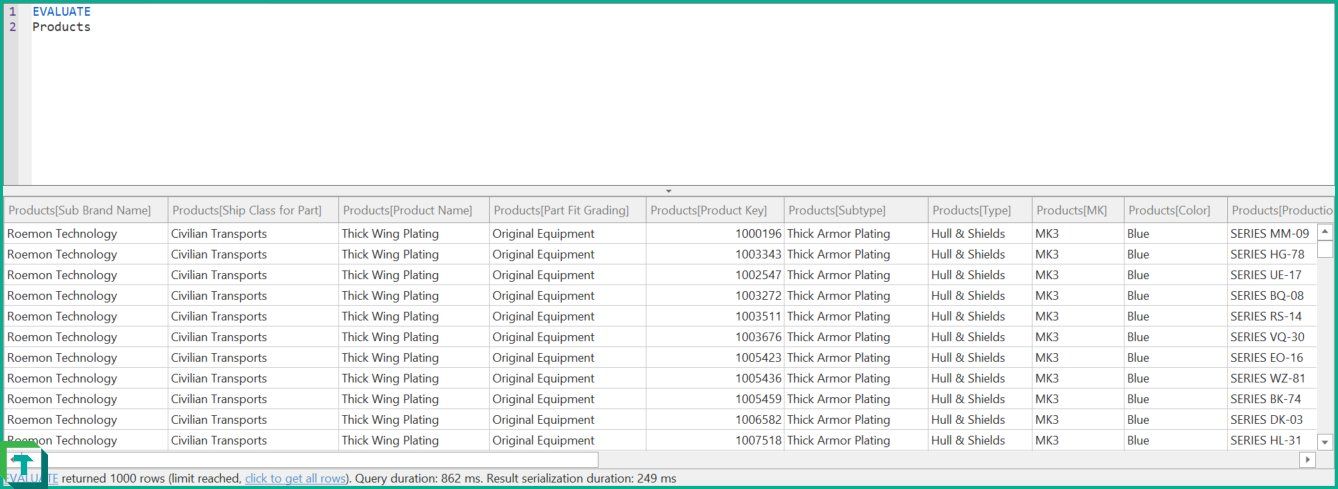Click the SERIES HG-78 cell
The height and width of the screenshot is (489, 1338).
(1272, 254)
